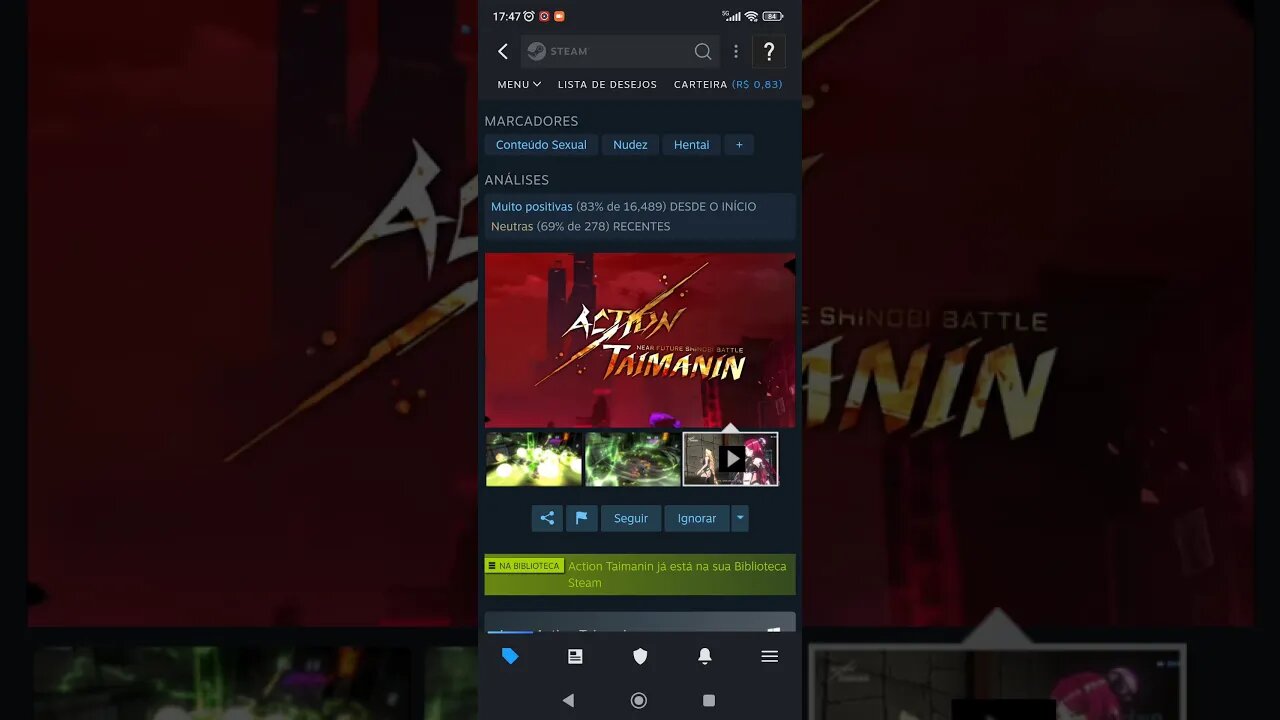The height and width of the screenshot is (720, 1280).
Task: Expand the MENU dropdown
Action: point(519,84)
